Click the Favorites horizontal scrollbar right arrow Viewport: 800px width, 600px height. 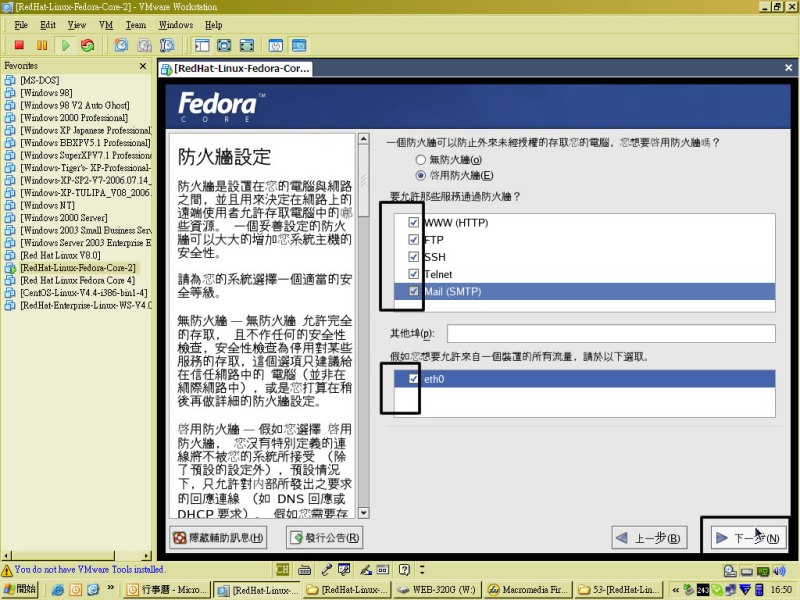click(147, 556)
